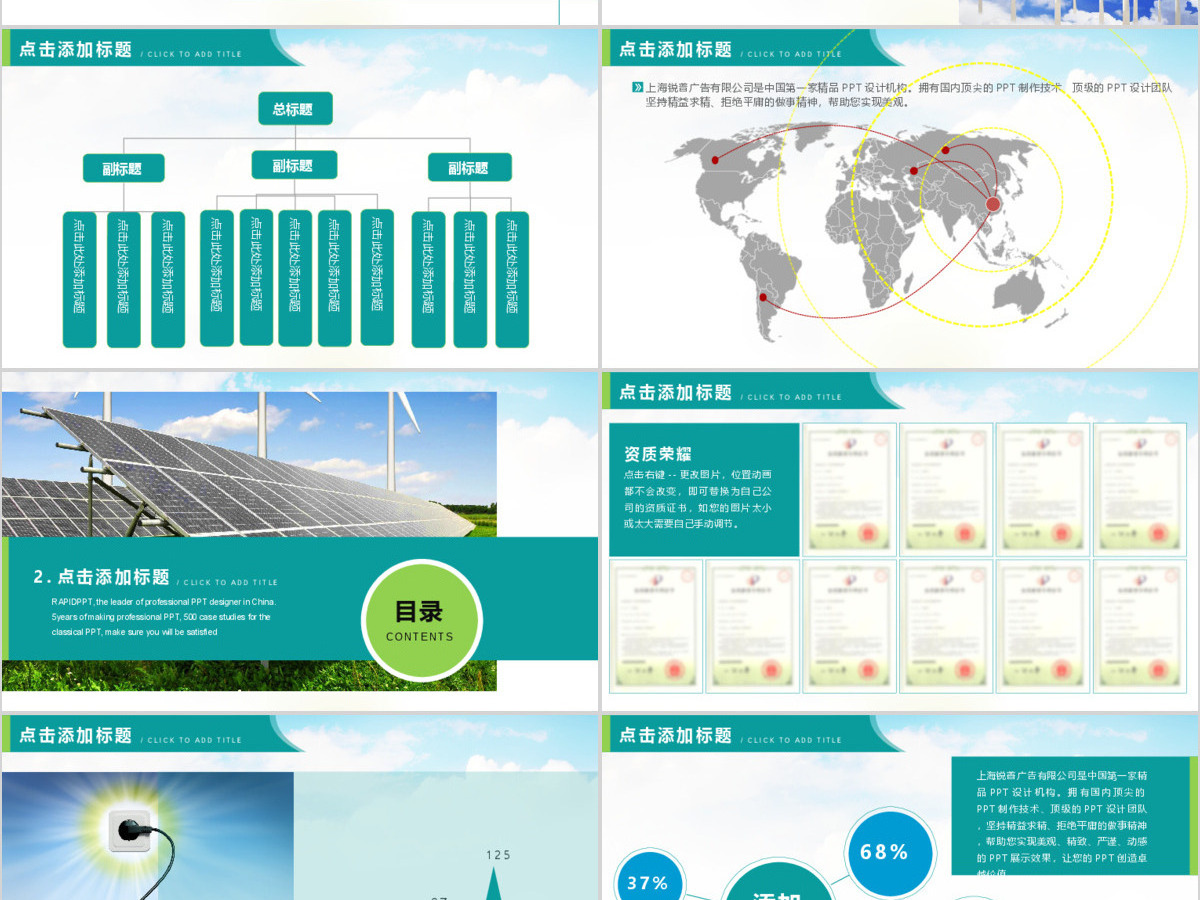Select the red dot on South America in the map

click(x=765, y=297)
